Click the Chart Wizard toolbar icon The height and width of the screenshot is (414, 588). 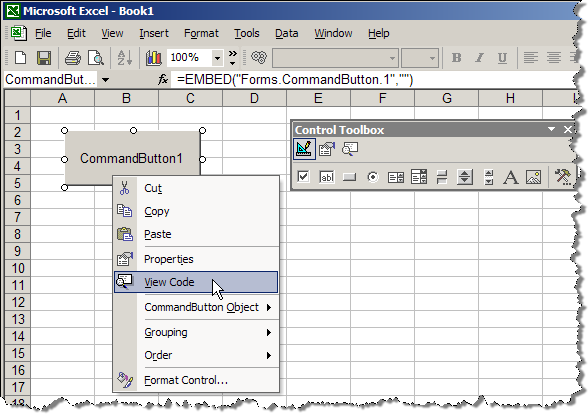(x=153, y=58)
